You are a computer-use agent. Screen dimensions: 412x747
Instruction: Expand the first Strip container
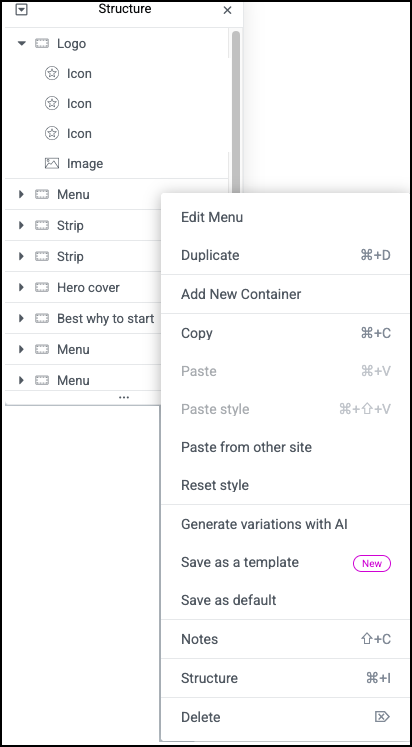(x=21, y=225)
